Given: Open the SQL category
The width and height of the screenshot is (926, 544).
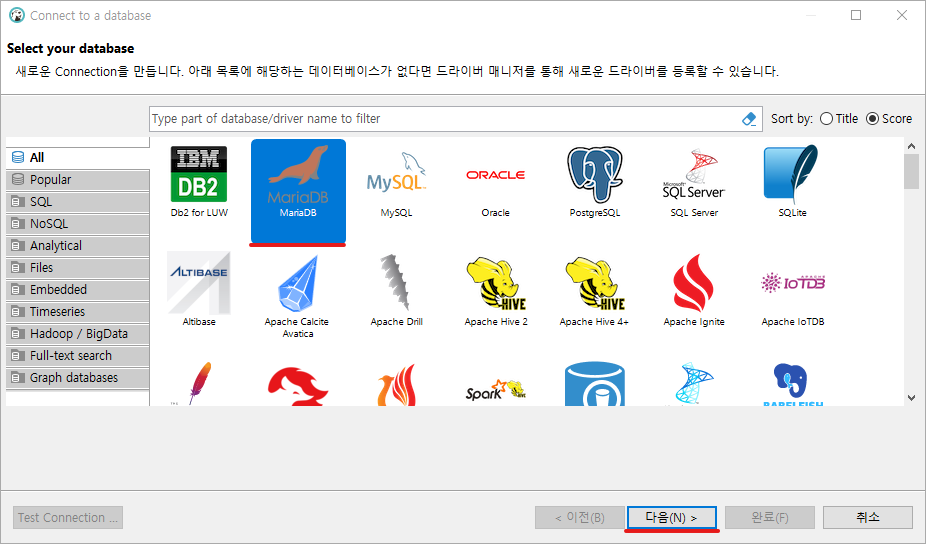Looking at the screenshot, I should pyautogui.click(x=77, y=201).
